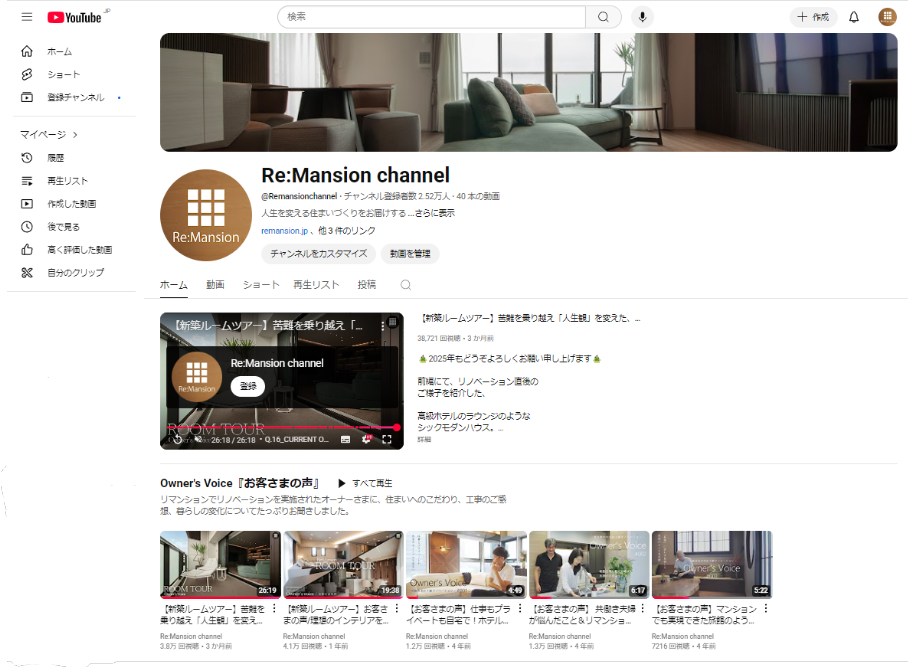Viewport: 908px width, 667px height.
Task: Open options for 苦難を乗り越え「人生観」 video card
Action: pyautogui.click(x=274, y=609)
